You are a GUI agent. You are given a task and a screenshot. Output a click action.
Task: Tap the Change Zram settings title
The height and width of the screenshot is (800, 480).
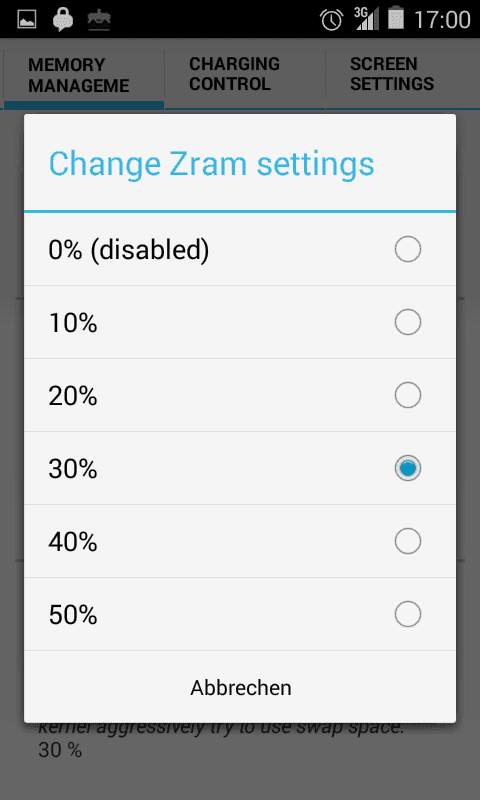click(212, 164)
